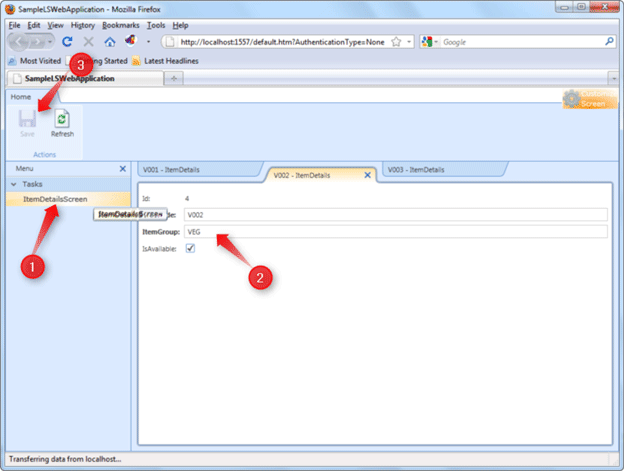This screenshot has width=624, height=471.
Task: Click the Menu panel header label
Action: pos(25,168)
